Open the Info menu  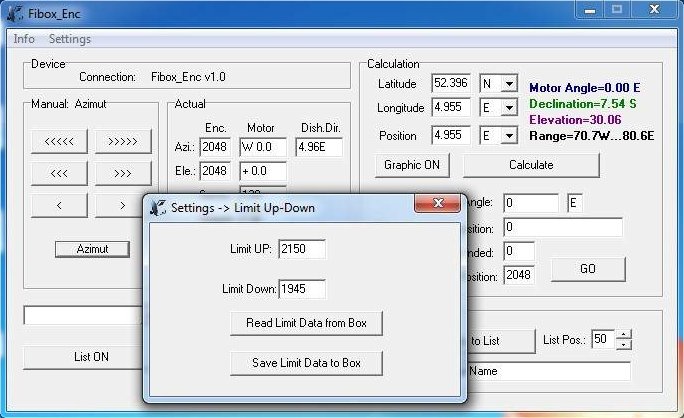tap(23, 39)
